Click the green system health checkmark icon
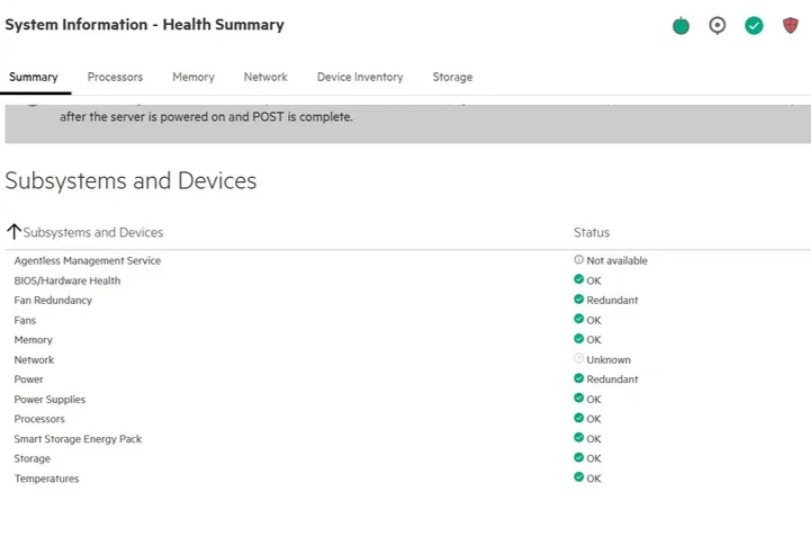The image size is (811, 535). [x=754, y=26]
